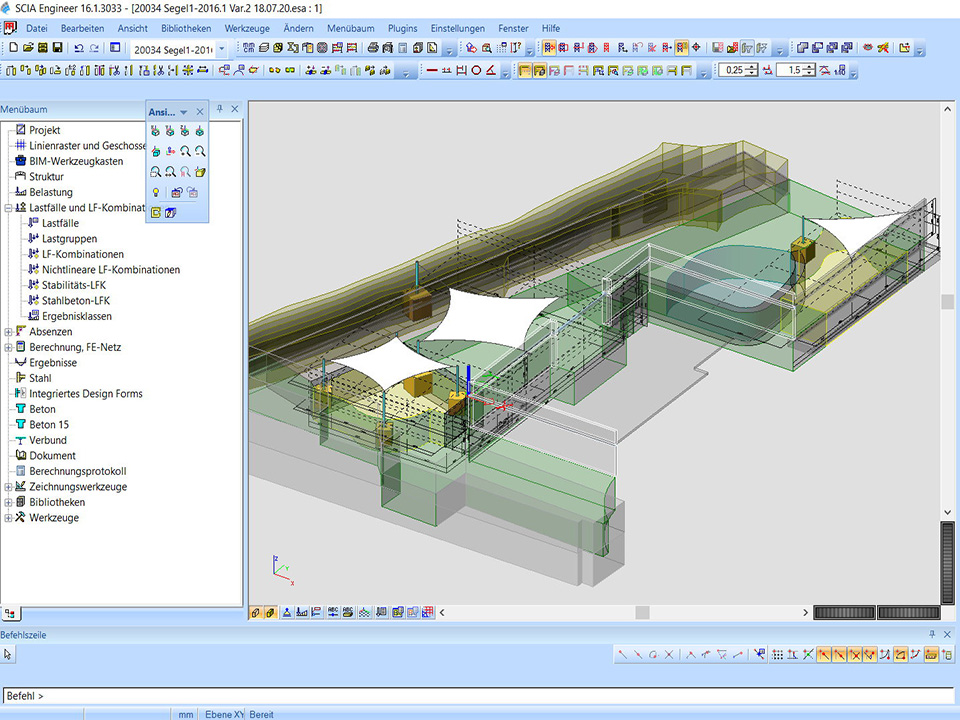Click the Undo arrow icon
The image size is (960, 720).
[79, 48]
